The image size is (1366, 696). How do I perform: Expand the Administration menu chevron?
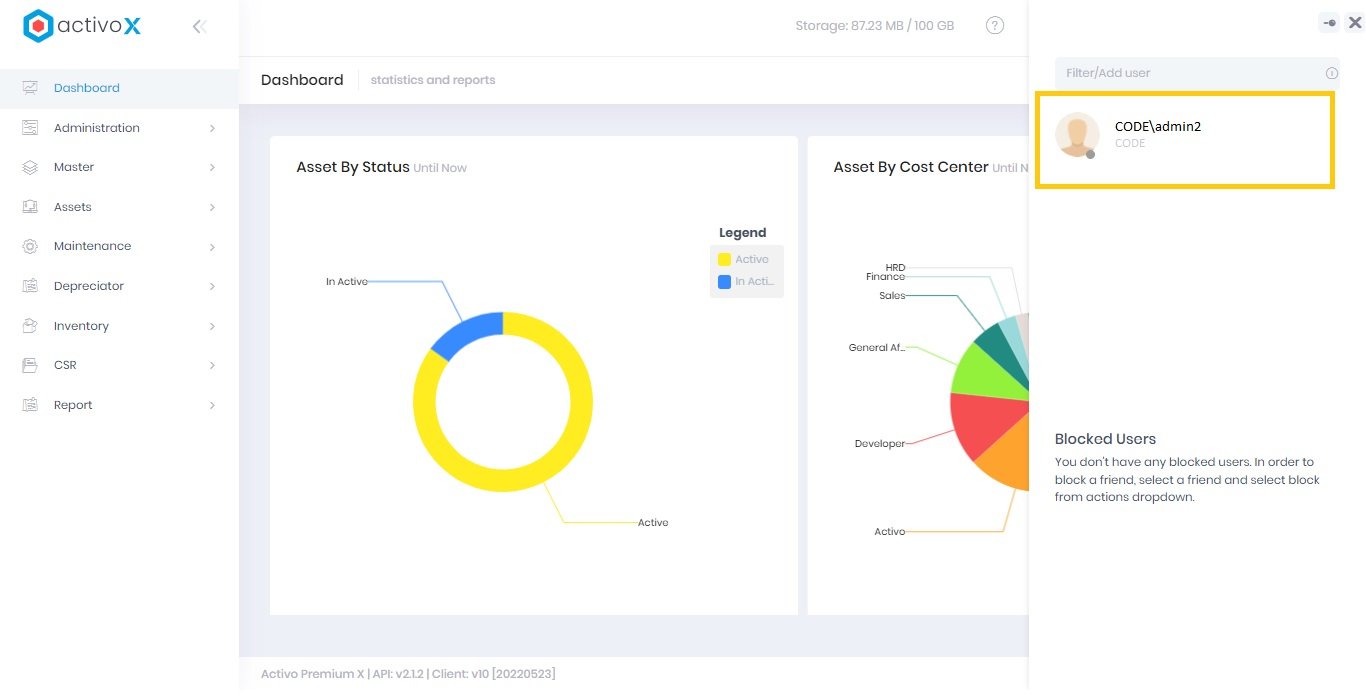(212, 128)
